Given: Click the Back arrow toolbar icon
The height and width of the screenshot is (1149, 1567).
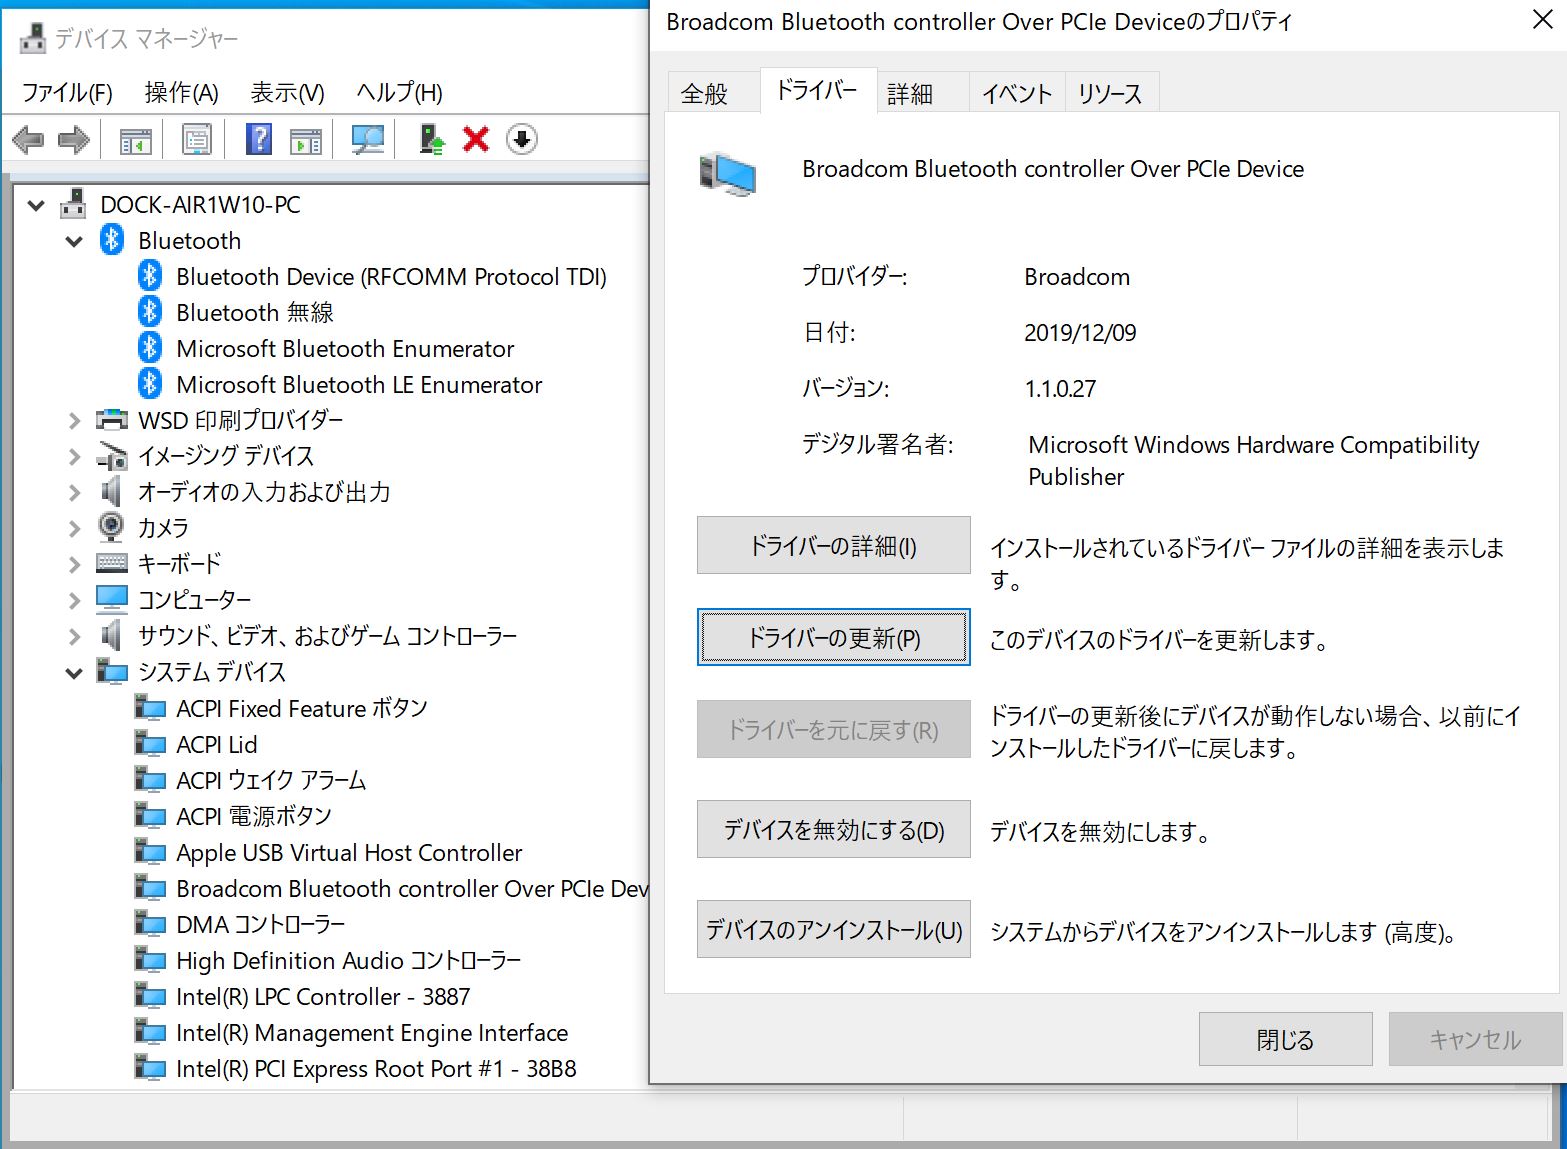Looking at the screenshot, I should click(x=28, y=140).
